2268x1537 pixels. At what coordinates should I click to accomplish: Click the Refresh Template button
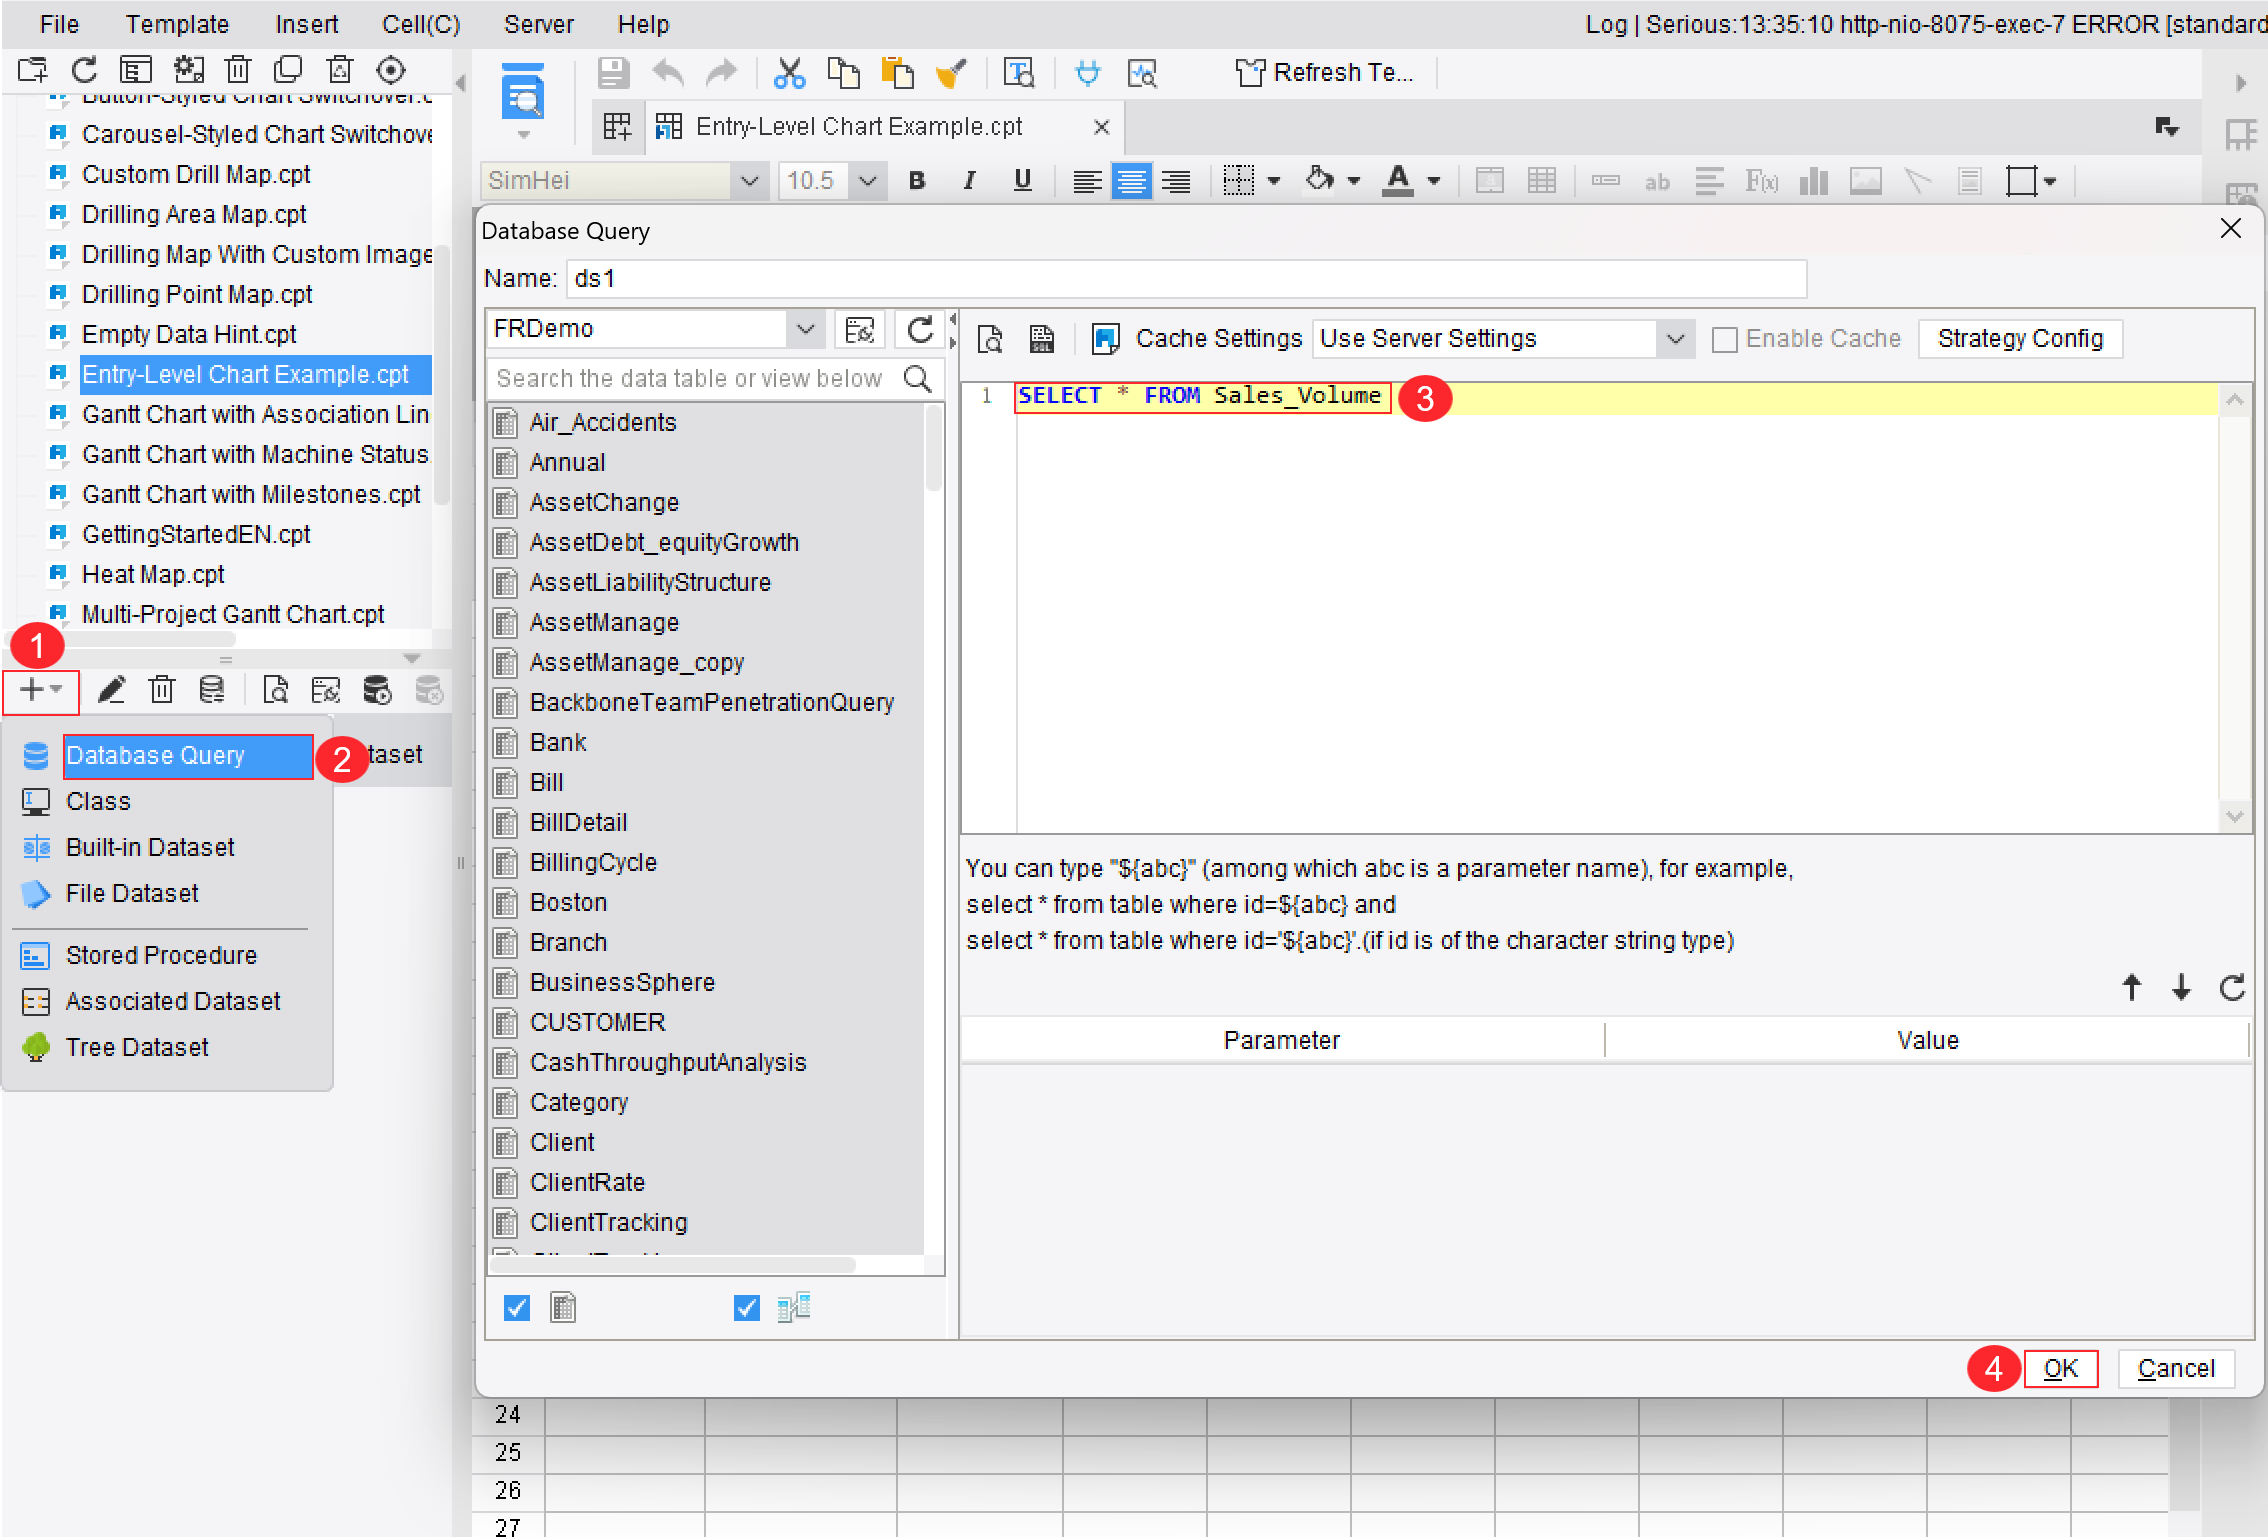point(1324,73)
